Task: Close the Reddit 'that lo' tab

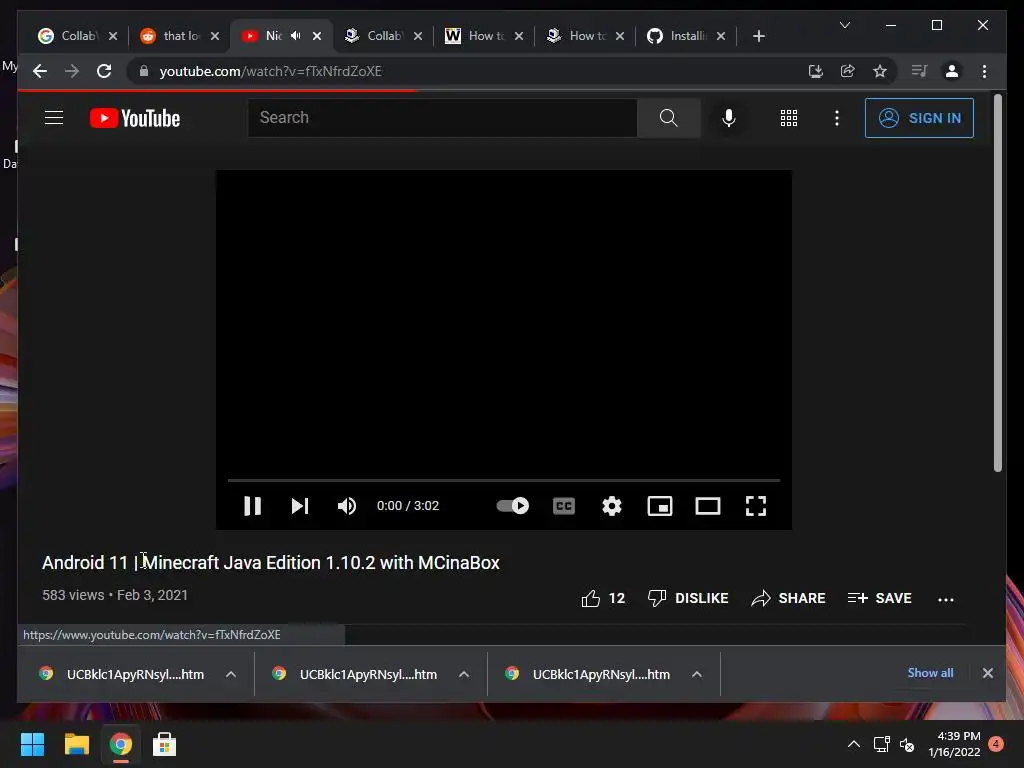Action: coord(215,36)
